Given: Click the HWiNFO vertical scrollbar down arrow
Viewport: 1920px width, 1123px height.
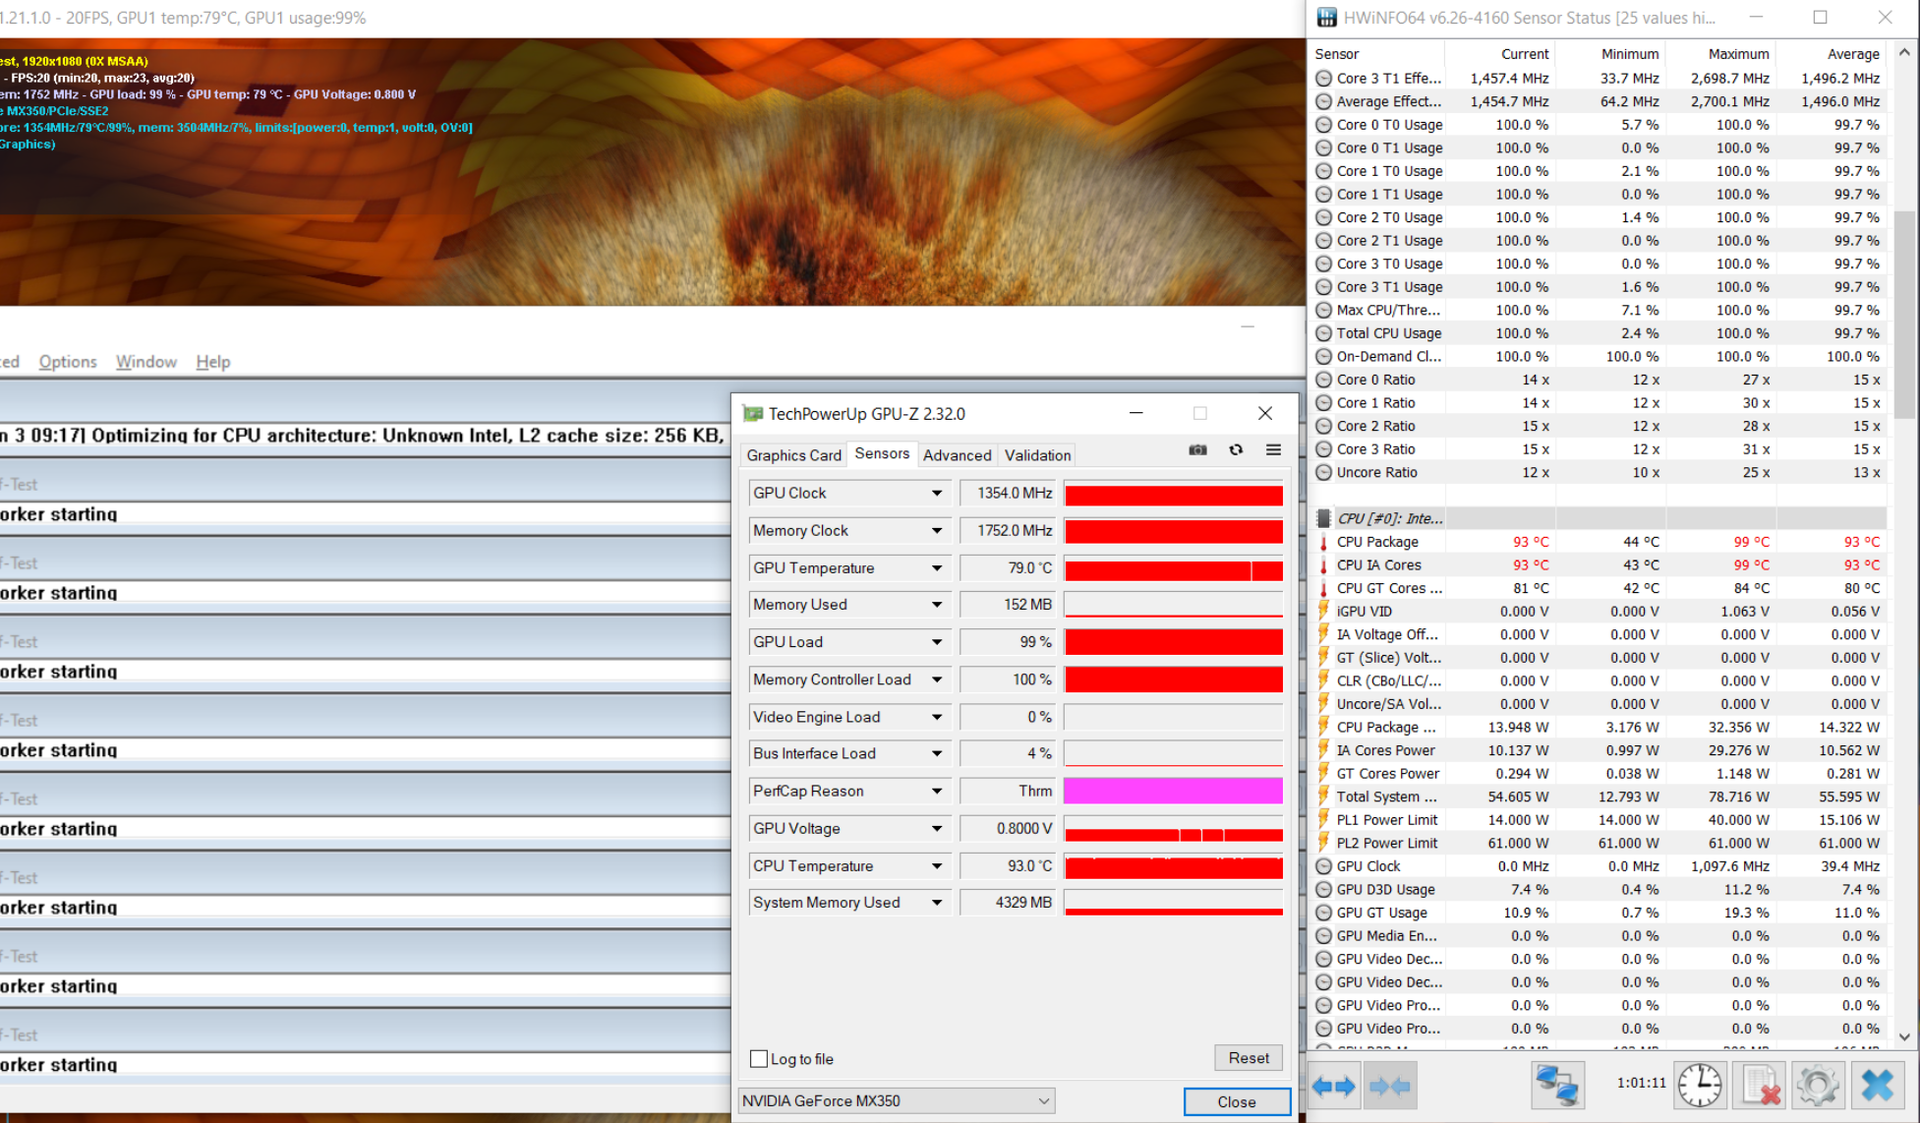Looking at the screenshot, I should coord(1904,1037).
